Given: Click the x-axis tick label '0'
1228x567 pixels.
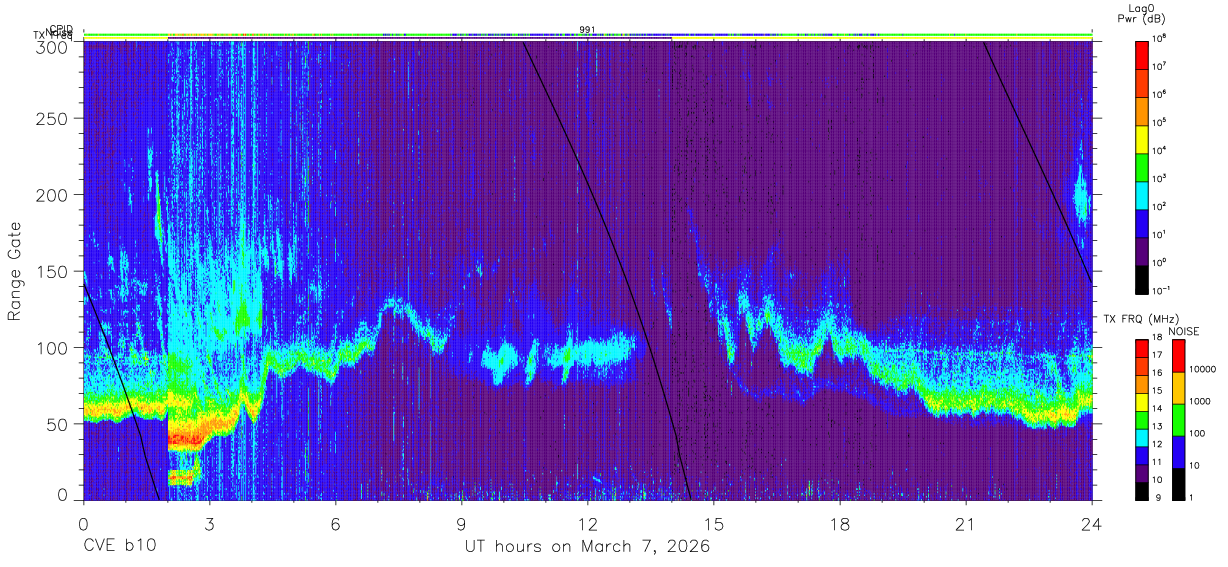Looking at the screenshot, I should tap(83, 523).
